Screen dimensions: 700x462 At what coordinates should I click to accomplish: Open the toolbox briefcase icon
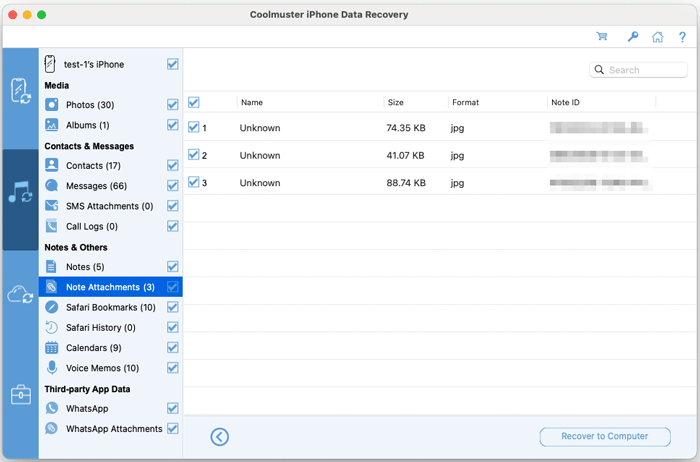coord(21,395)
